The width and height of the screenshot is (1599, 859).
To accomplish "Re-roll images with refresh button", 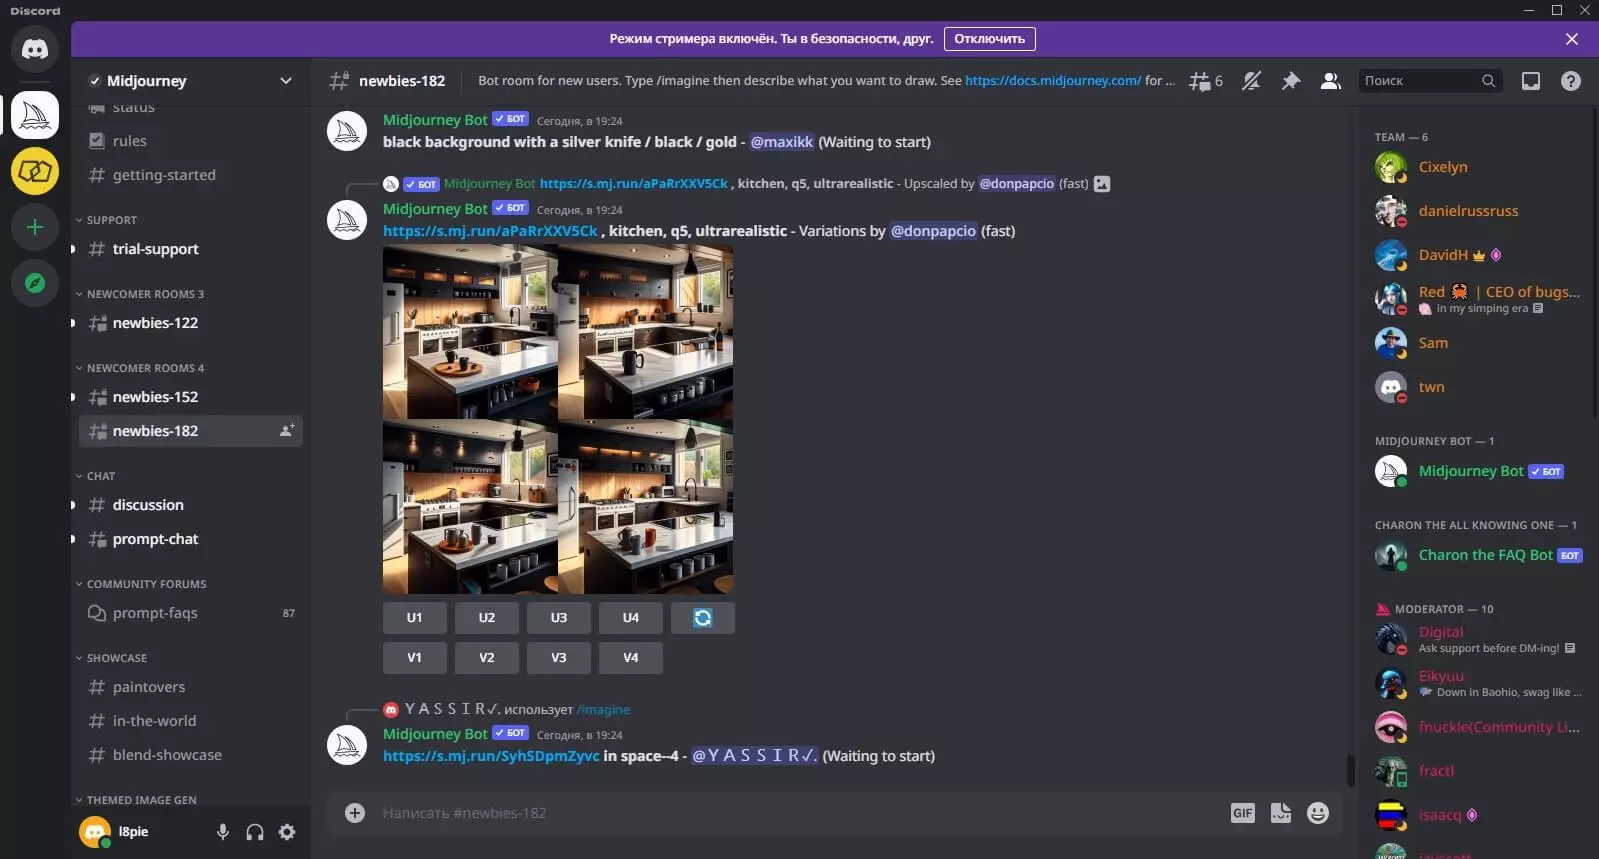I will (x=703, y=618).
